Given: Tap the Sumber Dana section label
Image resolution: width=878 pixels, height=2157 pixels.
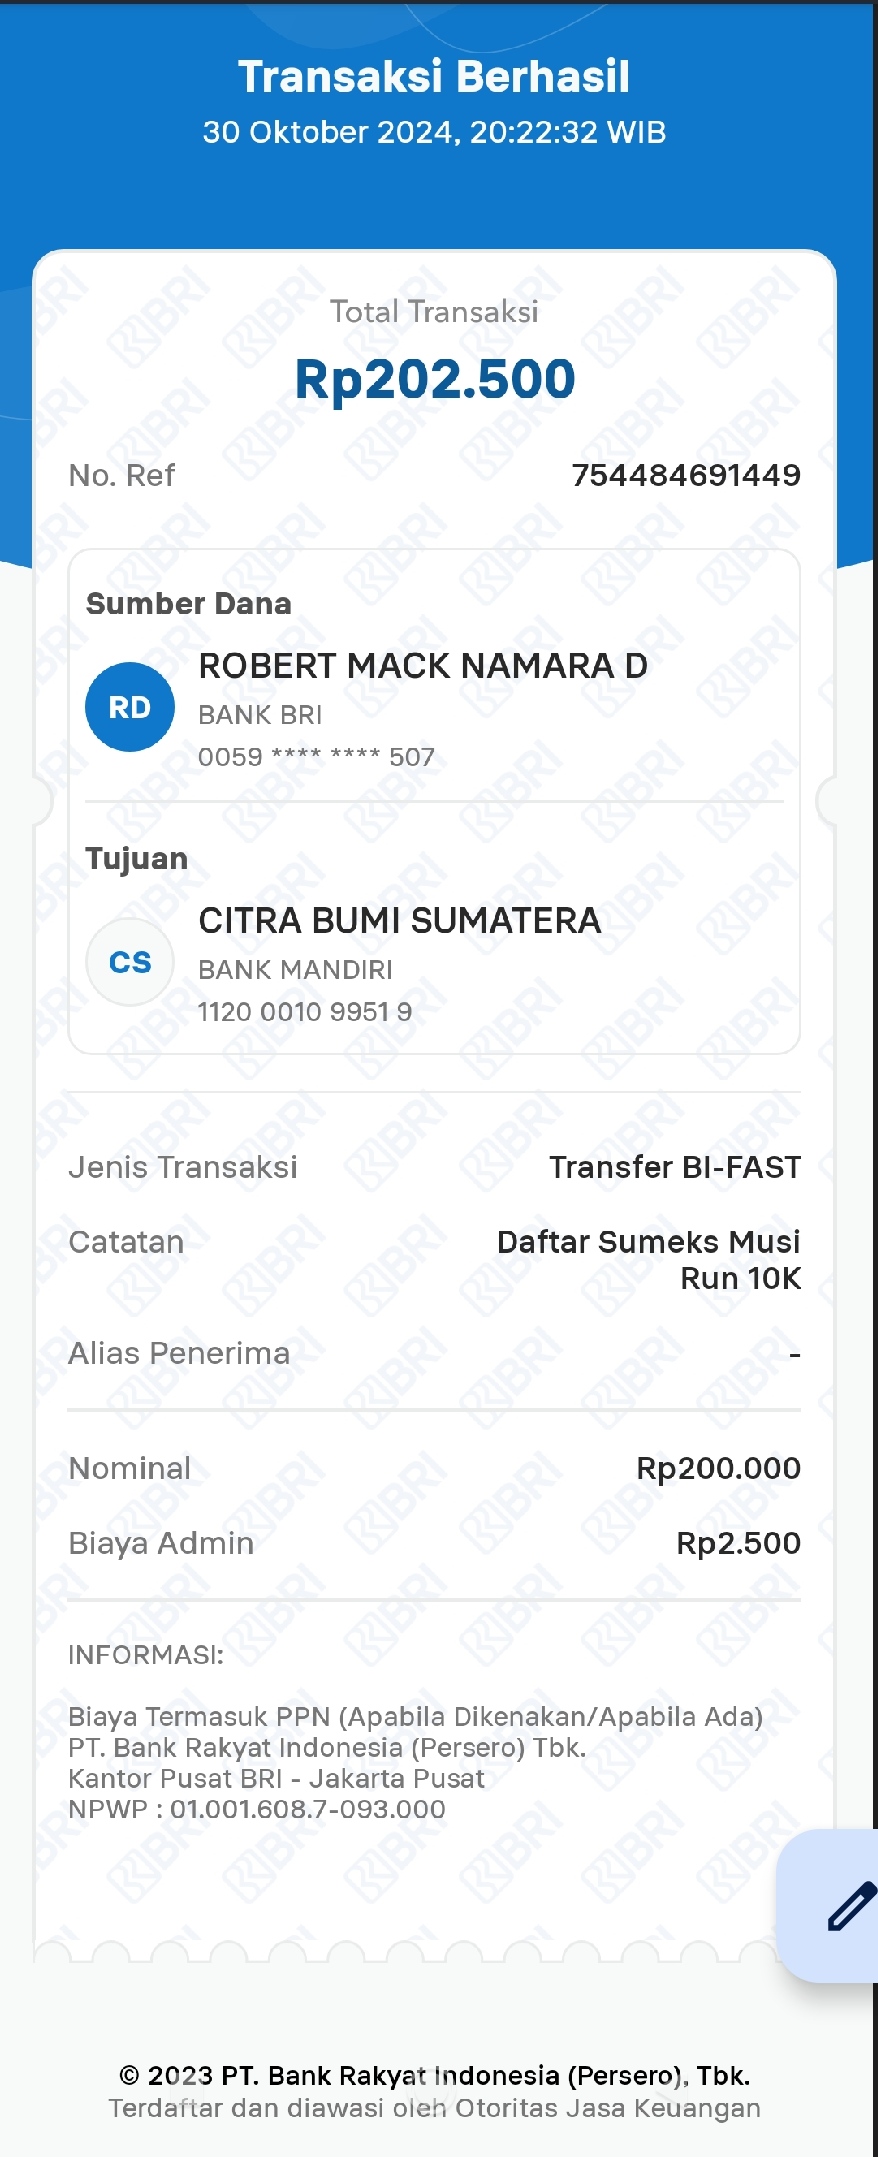Looking at the screenshot, I should 189,604.
